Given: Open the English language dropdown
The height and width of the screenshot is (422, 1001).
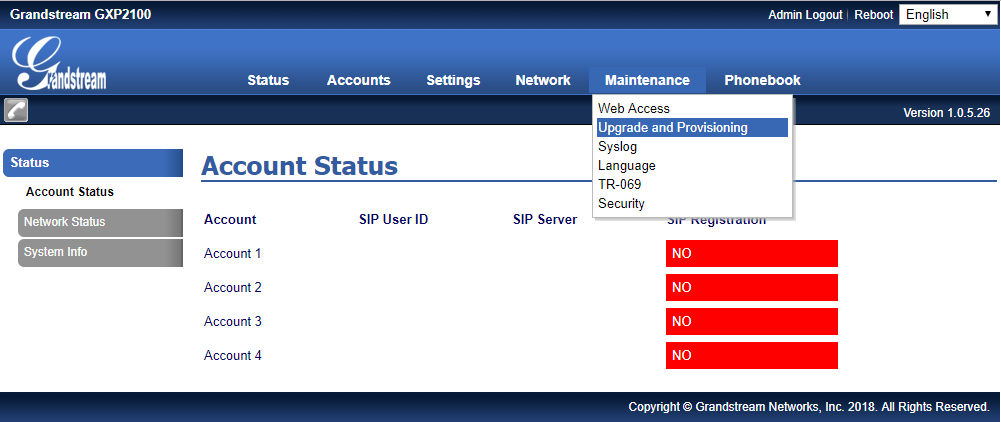Looking at the screenshot, I should point(947,15).
